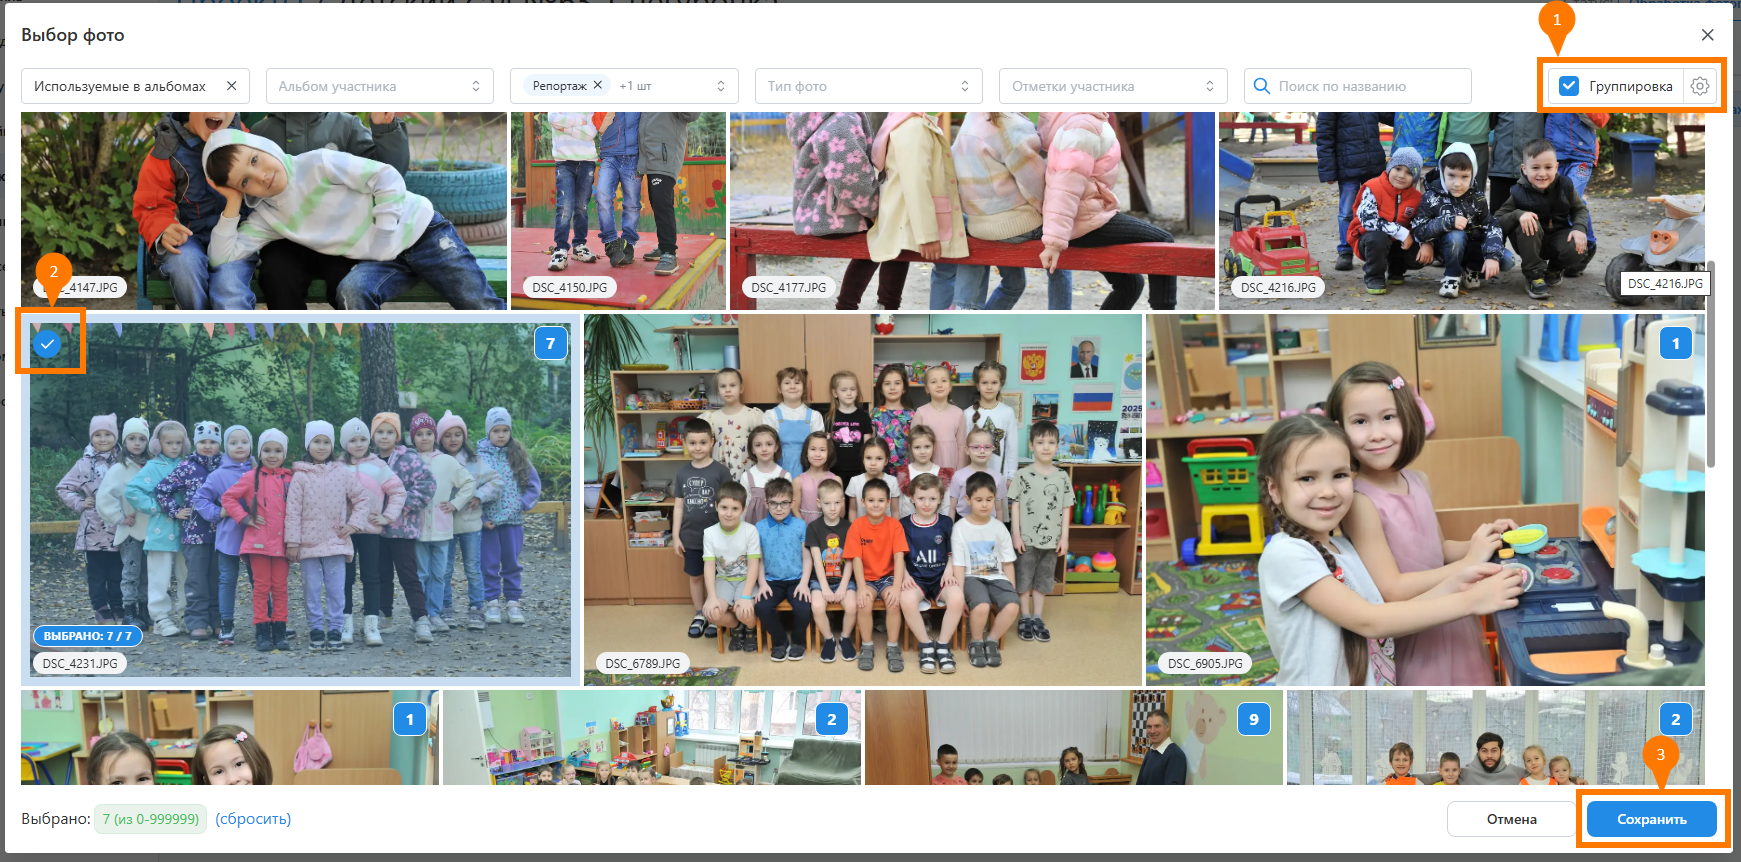Open the 'Репортаж +1 шт' multi-select dropdown
1741x862 pixels.
(720, 86)
